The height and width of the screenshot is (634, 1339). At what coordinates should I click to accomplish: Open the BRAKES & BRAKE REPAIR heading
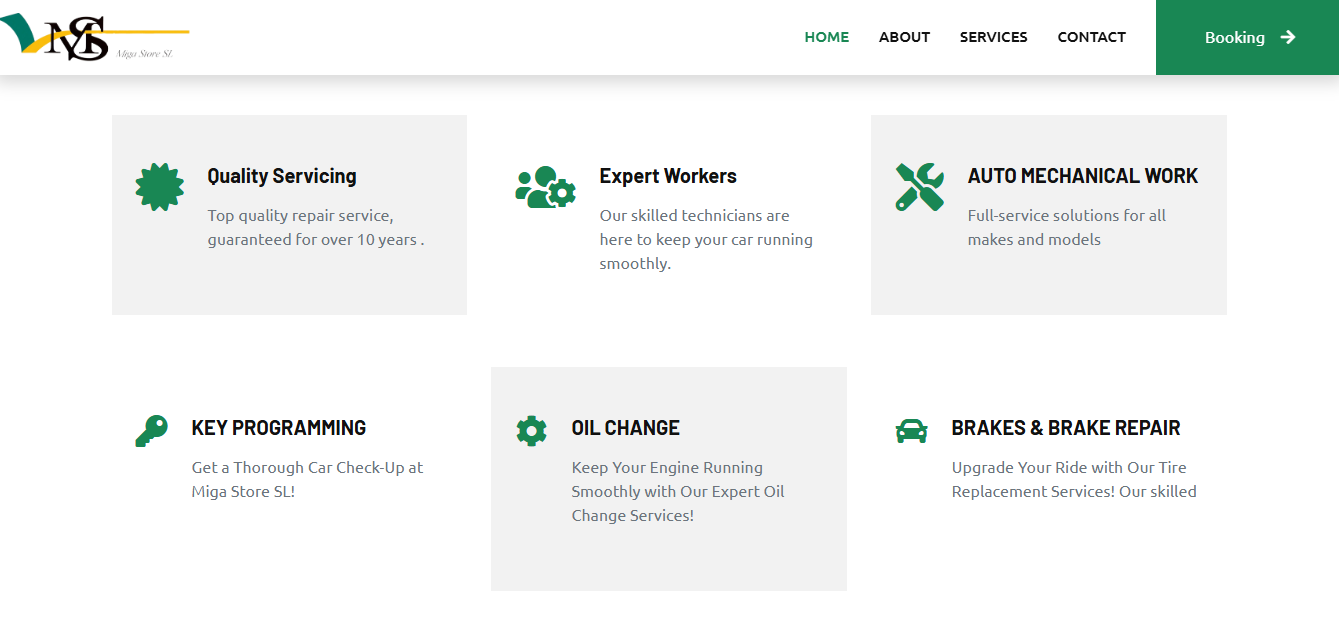coord(1065,428)
